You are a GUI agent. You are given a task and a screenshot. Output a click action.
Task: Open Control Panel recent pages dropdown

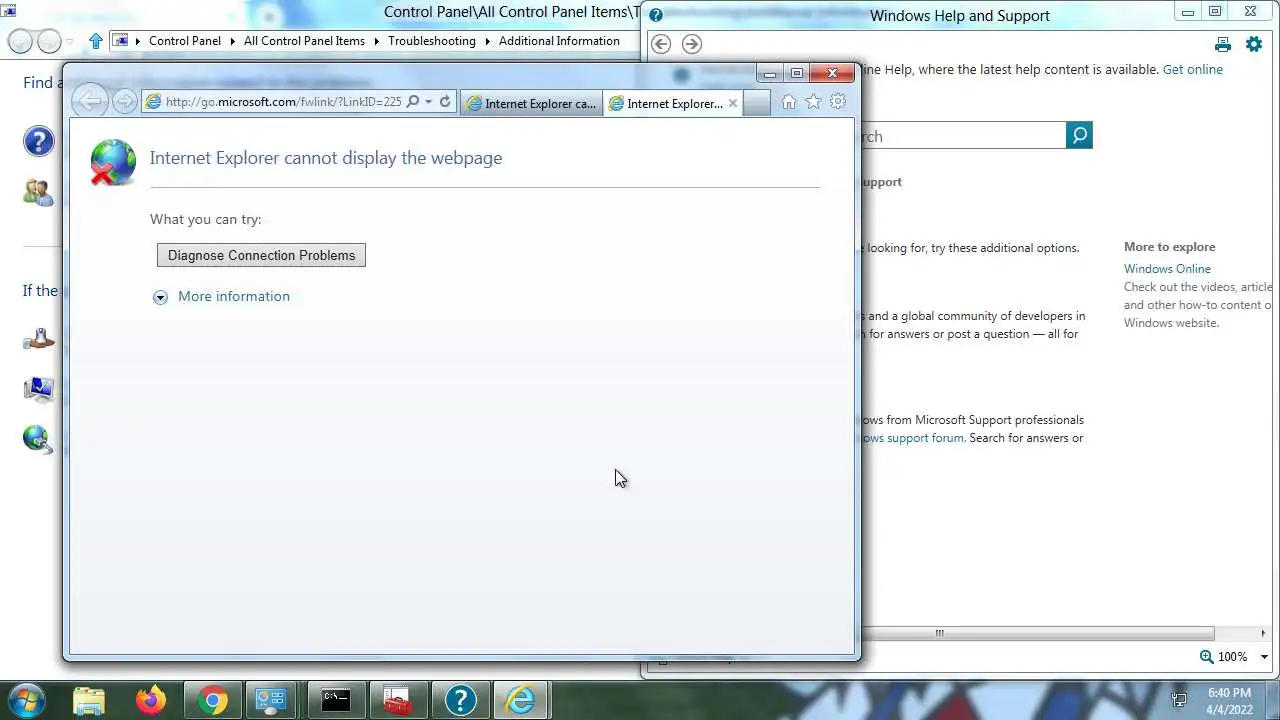pos(70,42)
